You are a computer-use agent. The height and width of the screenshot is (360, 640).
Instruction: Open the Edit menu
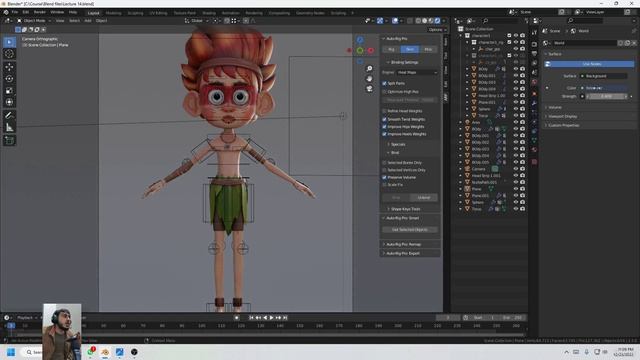tap(26, 12)
